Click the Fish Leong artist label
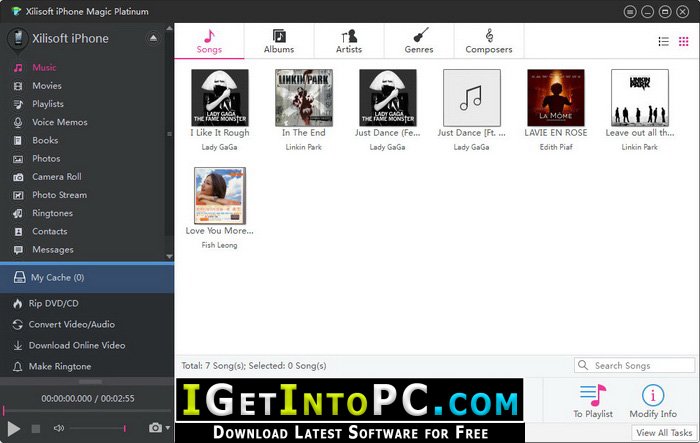Image resolution: width=700 pixels, height=443 pixels. point(219,245)
